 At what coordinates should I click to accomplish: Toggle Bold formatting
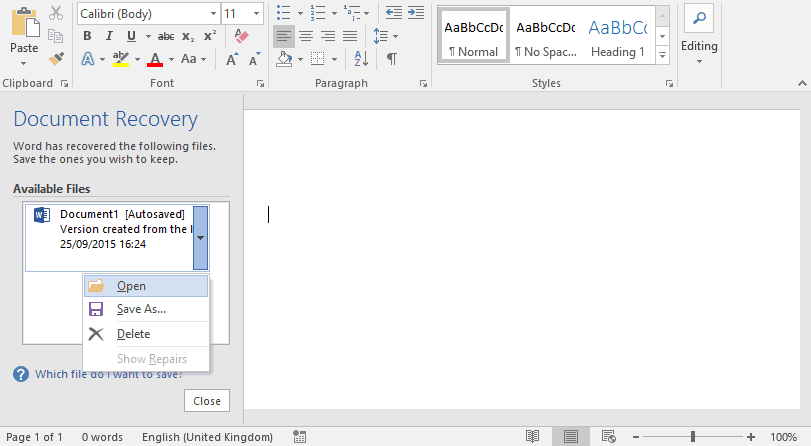click(x=87, y=36)
